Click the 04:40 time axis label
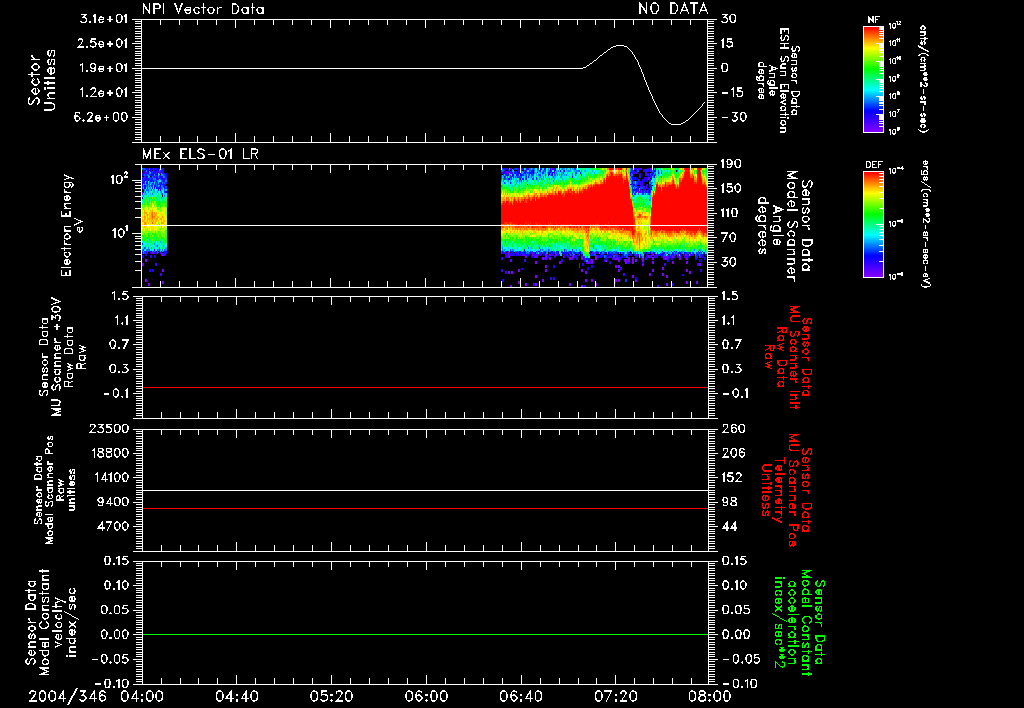The image size is (1024, 708). pos(236,696)
